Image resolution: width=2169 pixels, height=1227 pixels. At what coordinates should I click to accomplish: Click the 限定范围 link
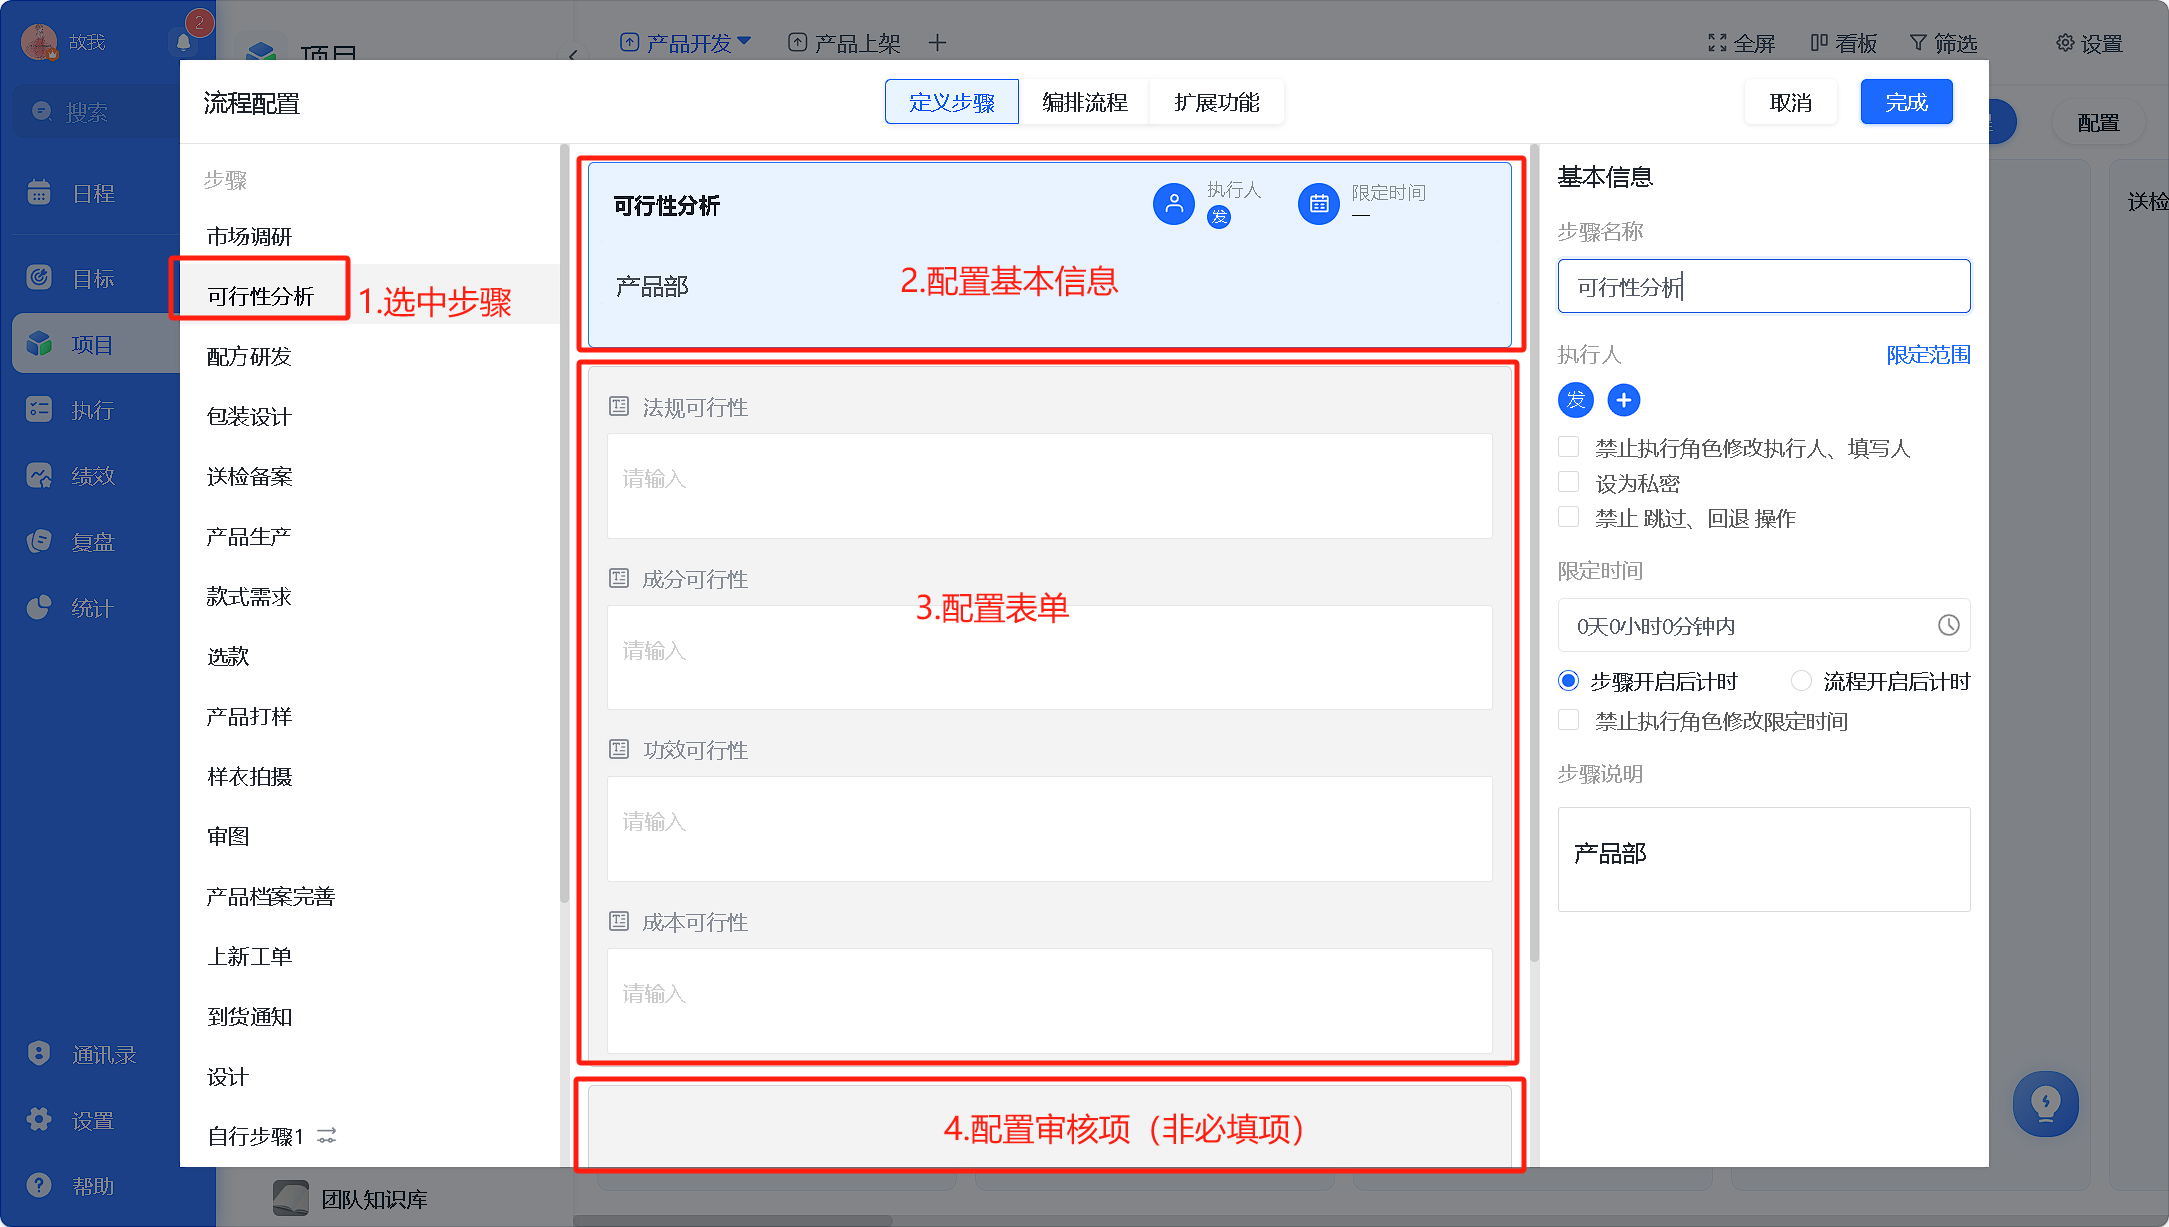point(1928,355)
